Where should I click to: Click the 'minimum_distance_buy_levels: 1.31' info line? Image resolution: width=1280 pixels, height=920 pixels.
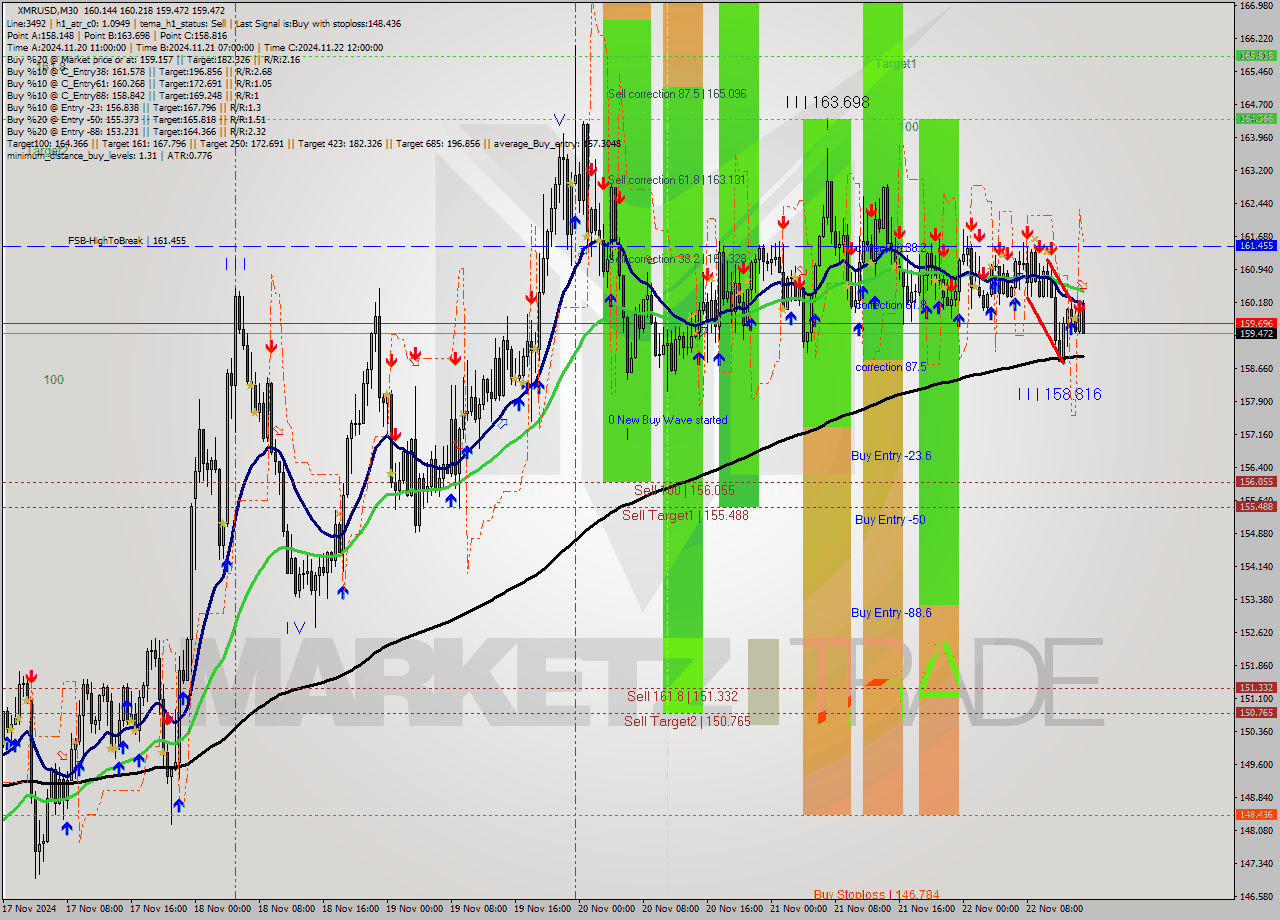(108, 155)
